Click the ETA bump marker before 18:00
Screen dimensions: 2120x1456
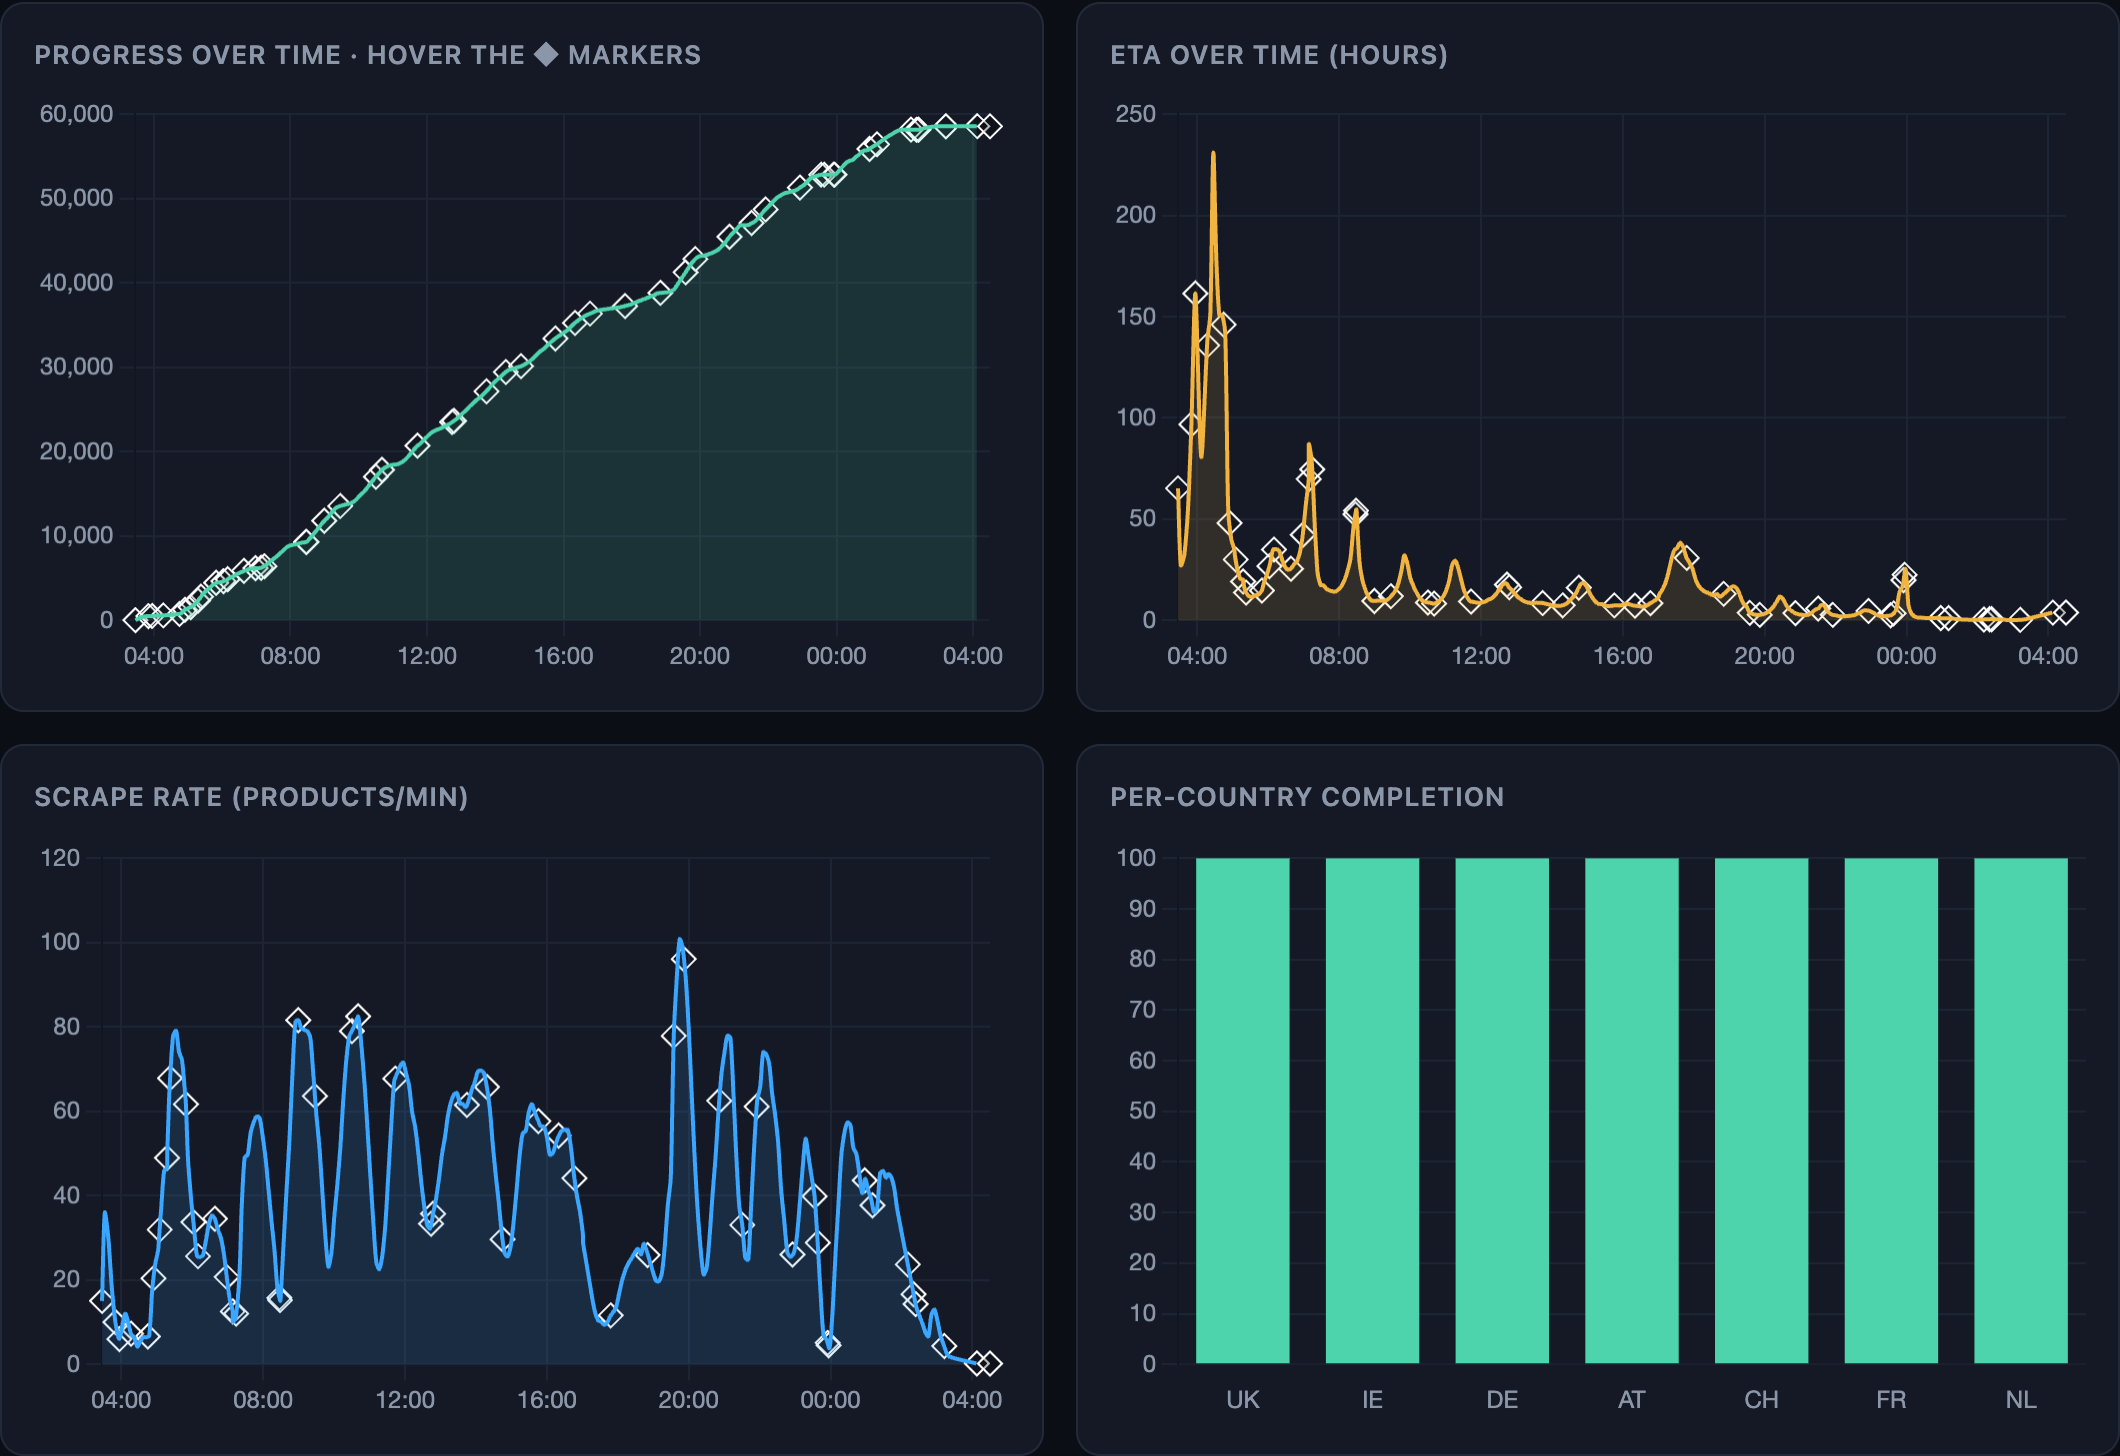1685,557
